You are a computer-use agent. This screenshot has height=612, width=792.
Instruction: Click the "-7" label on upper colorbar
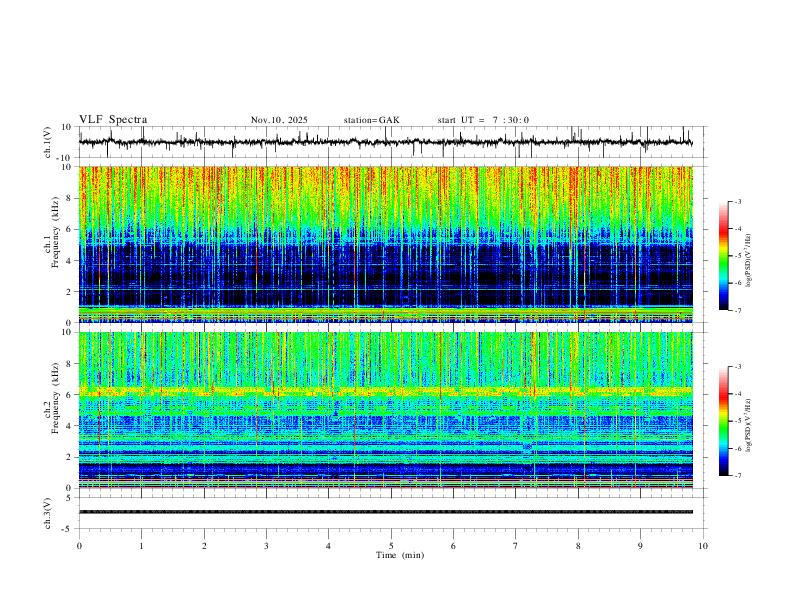pos(737,311)
